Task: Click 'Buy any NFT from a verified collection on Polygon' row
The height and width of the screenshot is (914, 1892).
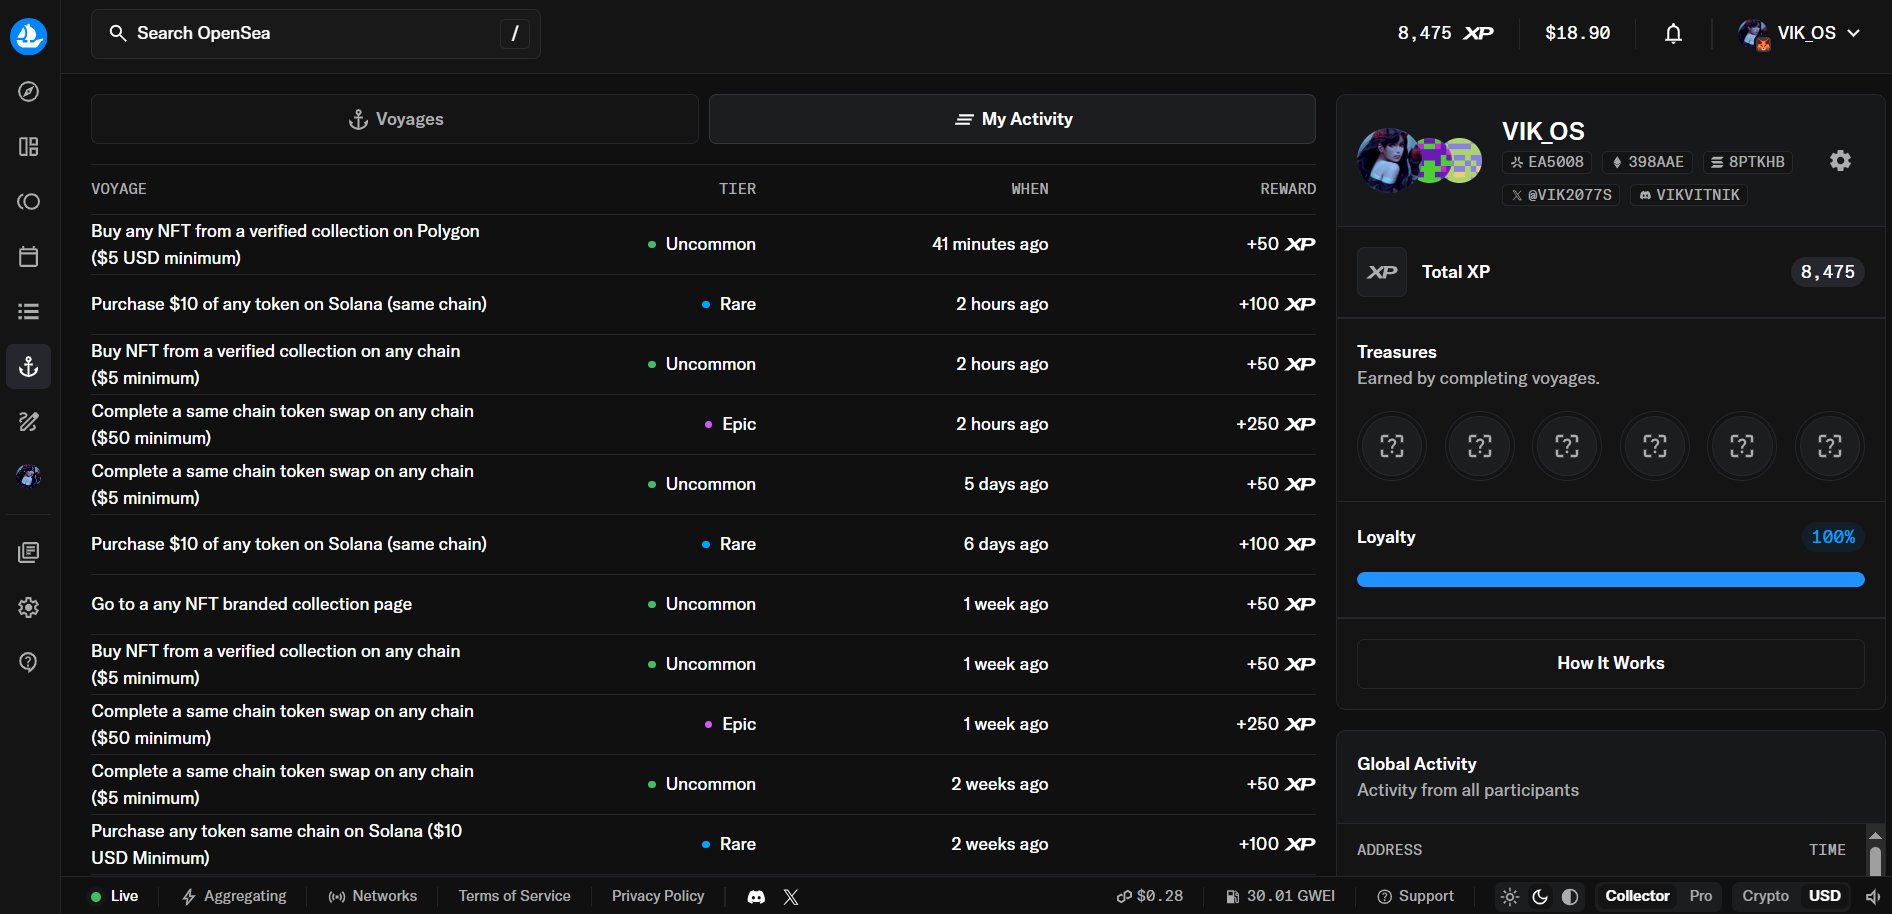Action: (x=703, y=245)
